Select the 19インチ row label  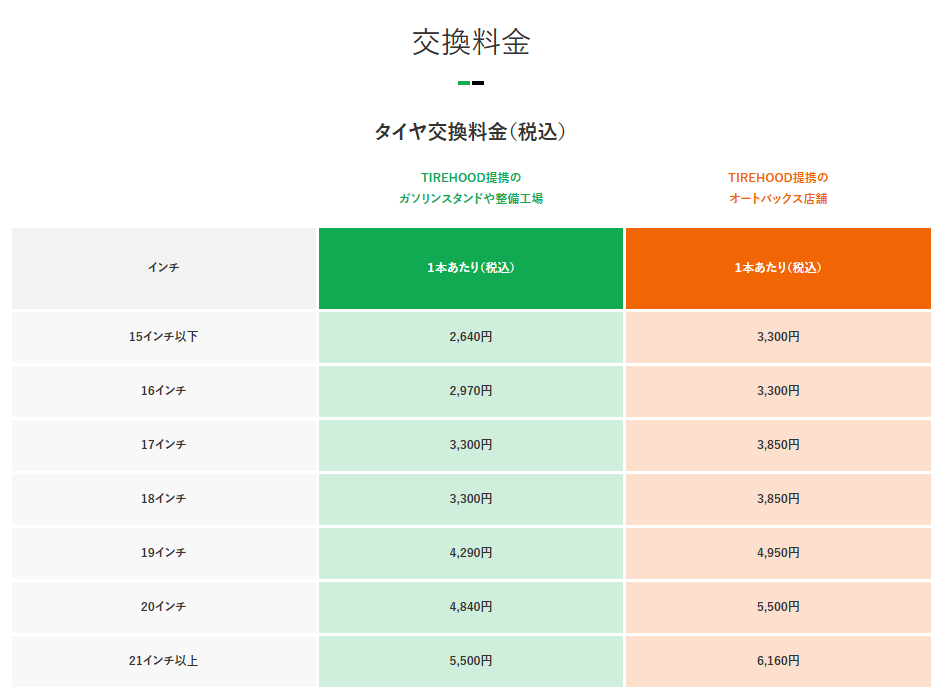click(x=163, y=553)
